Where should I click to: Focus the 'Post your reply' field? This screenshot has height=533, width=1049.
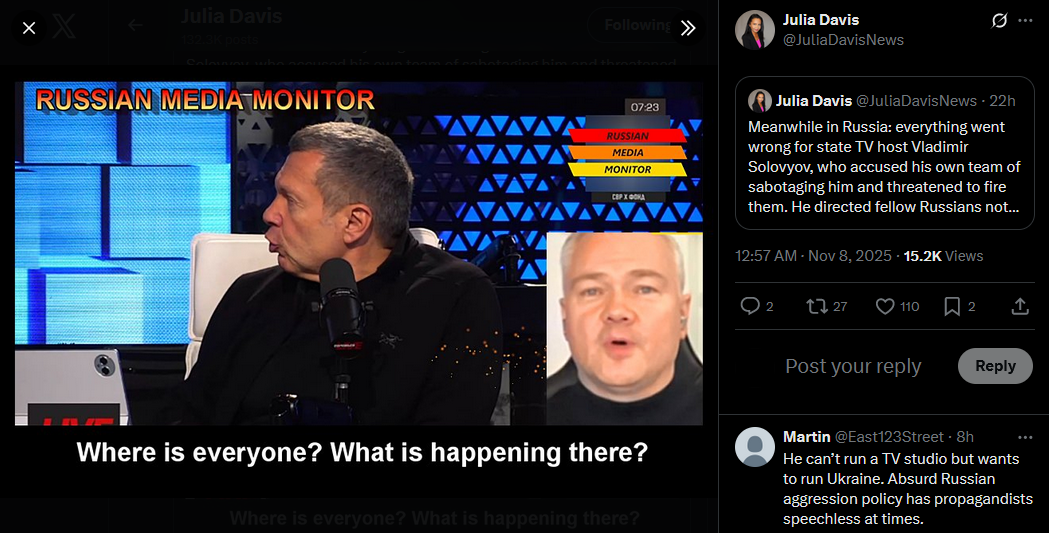(x=853, y=366)
